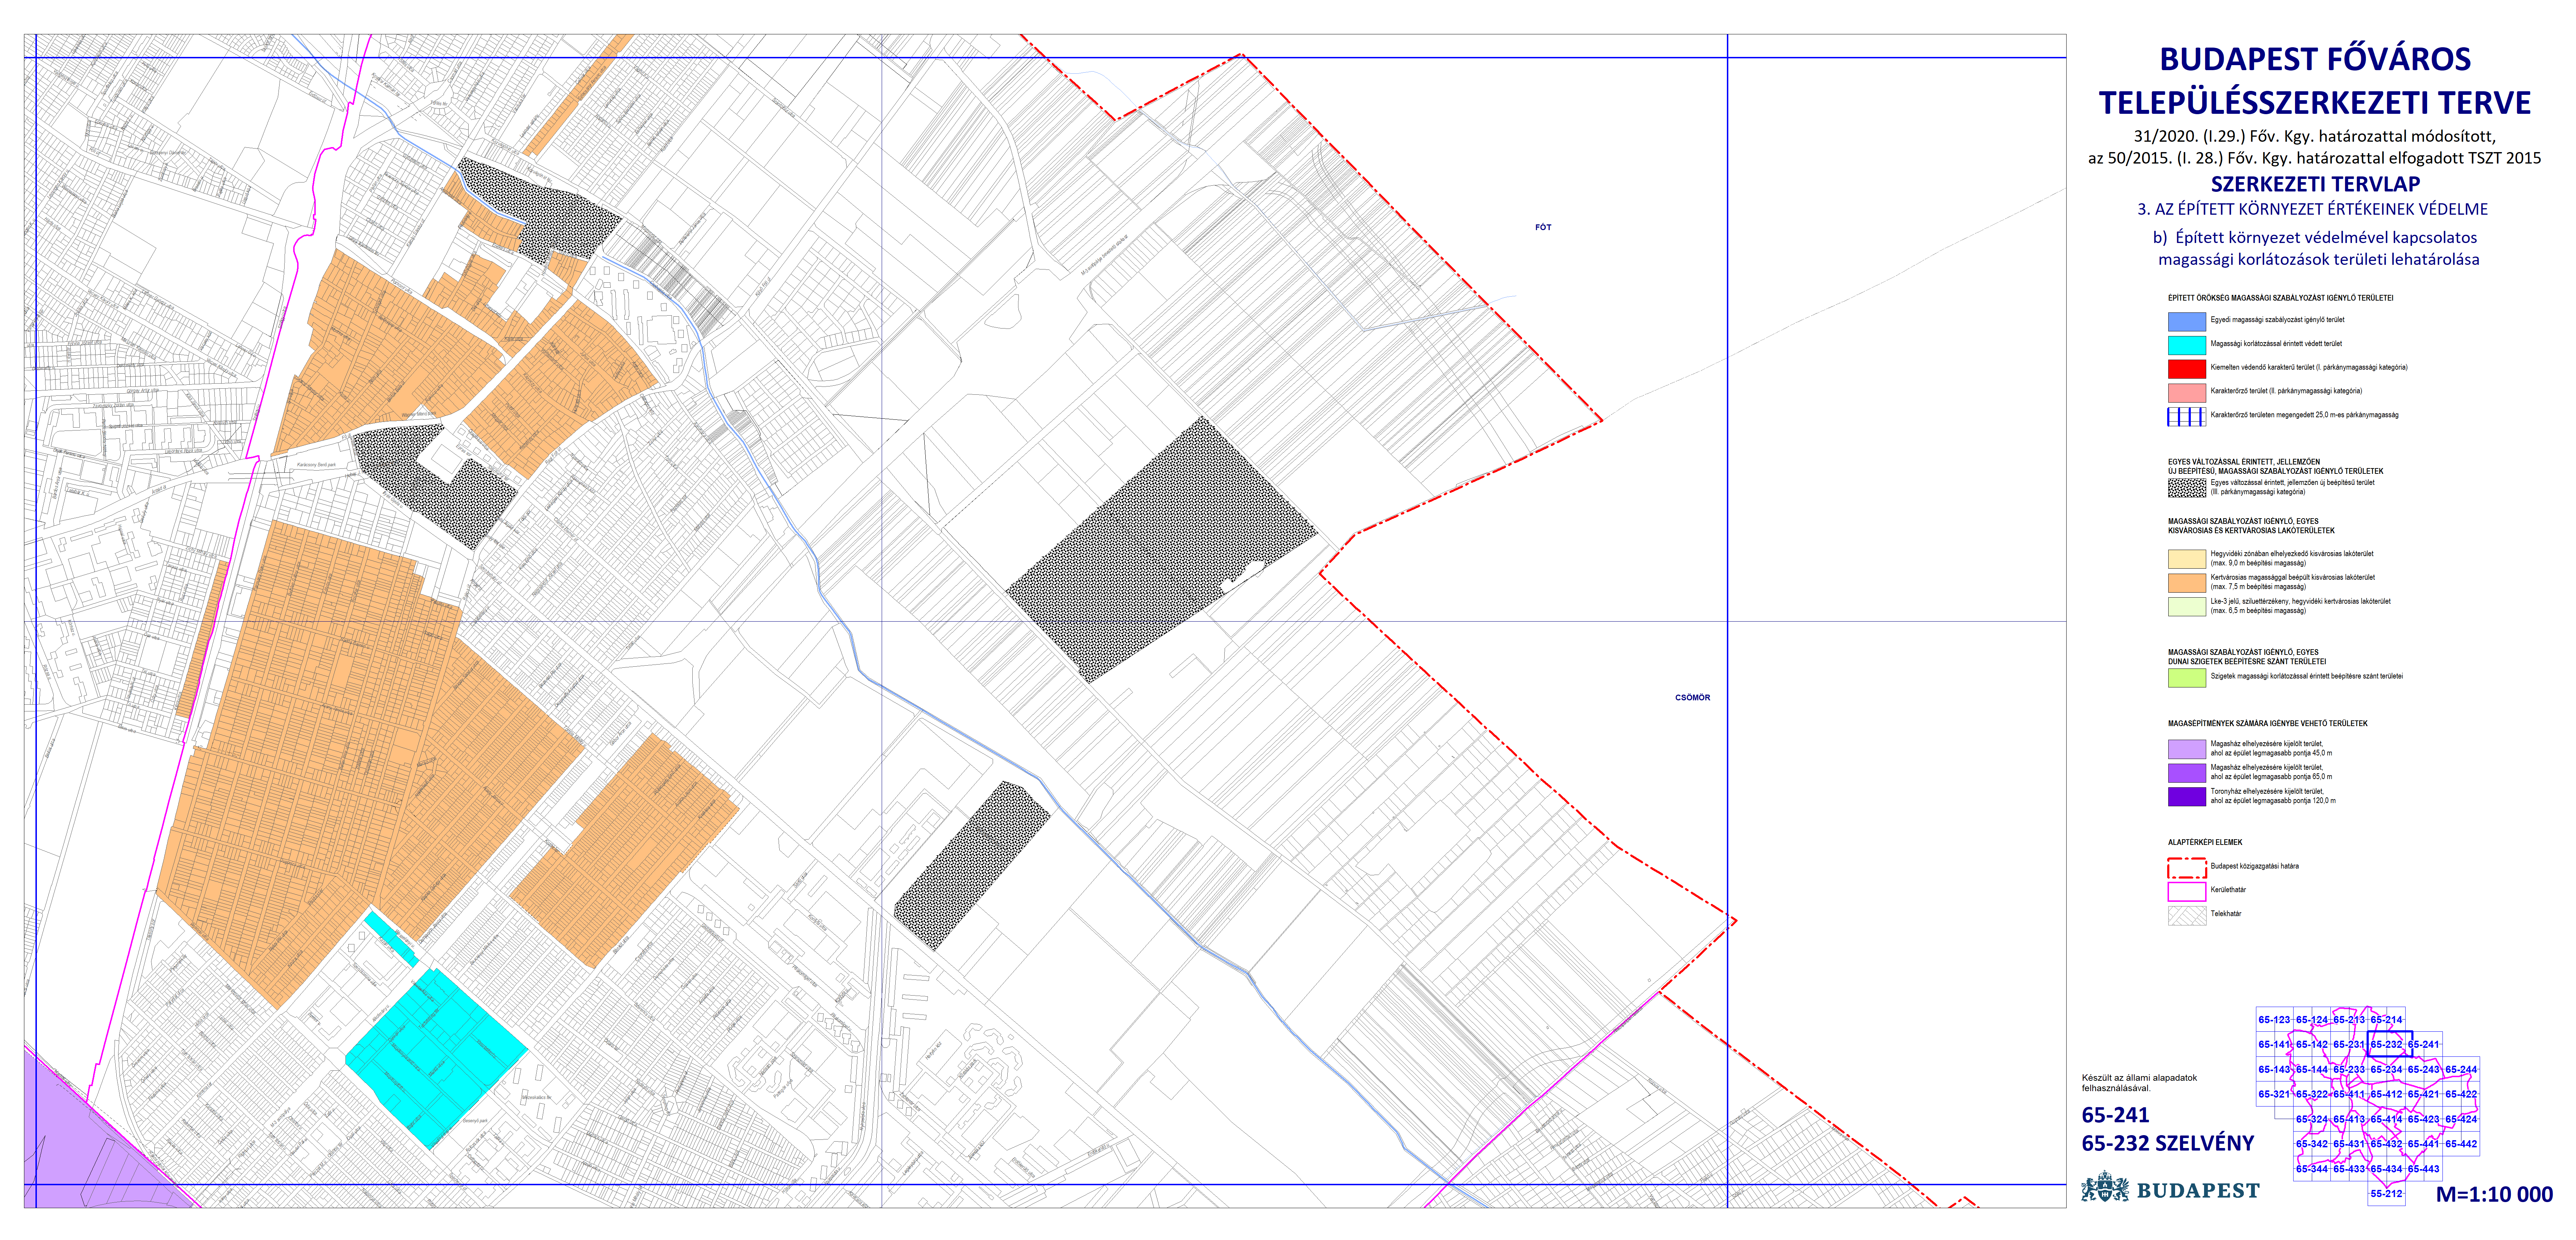Select index map cell 65-432

pyautogui.click(x=2387, y=1144)
